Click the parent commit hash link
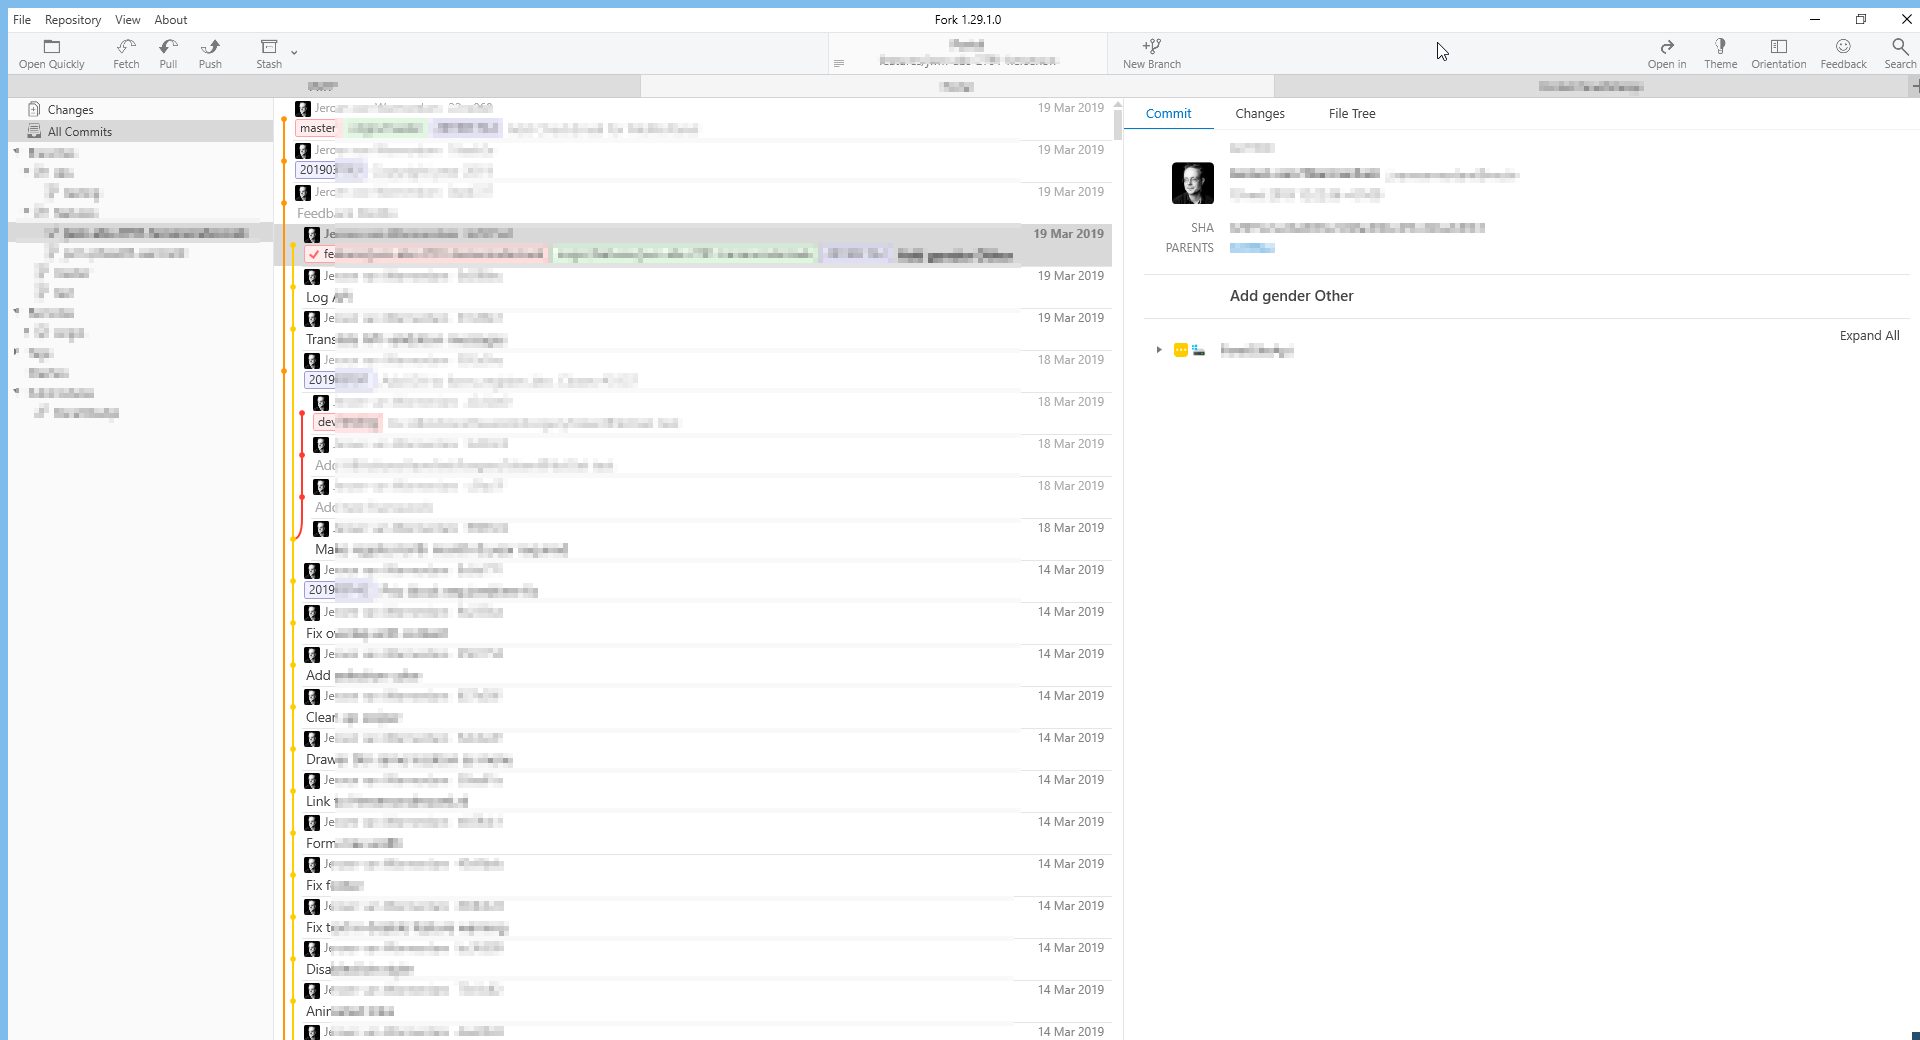1920x1040 pixels. 1251,248
